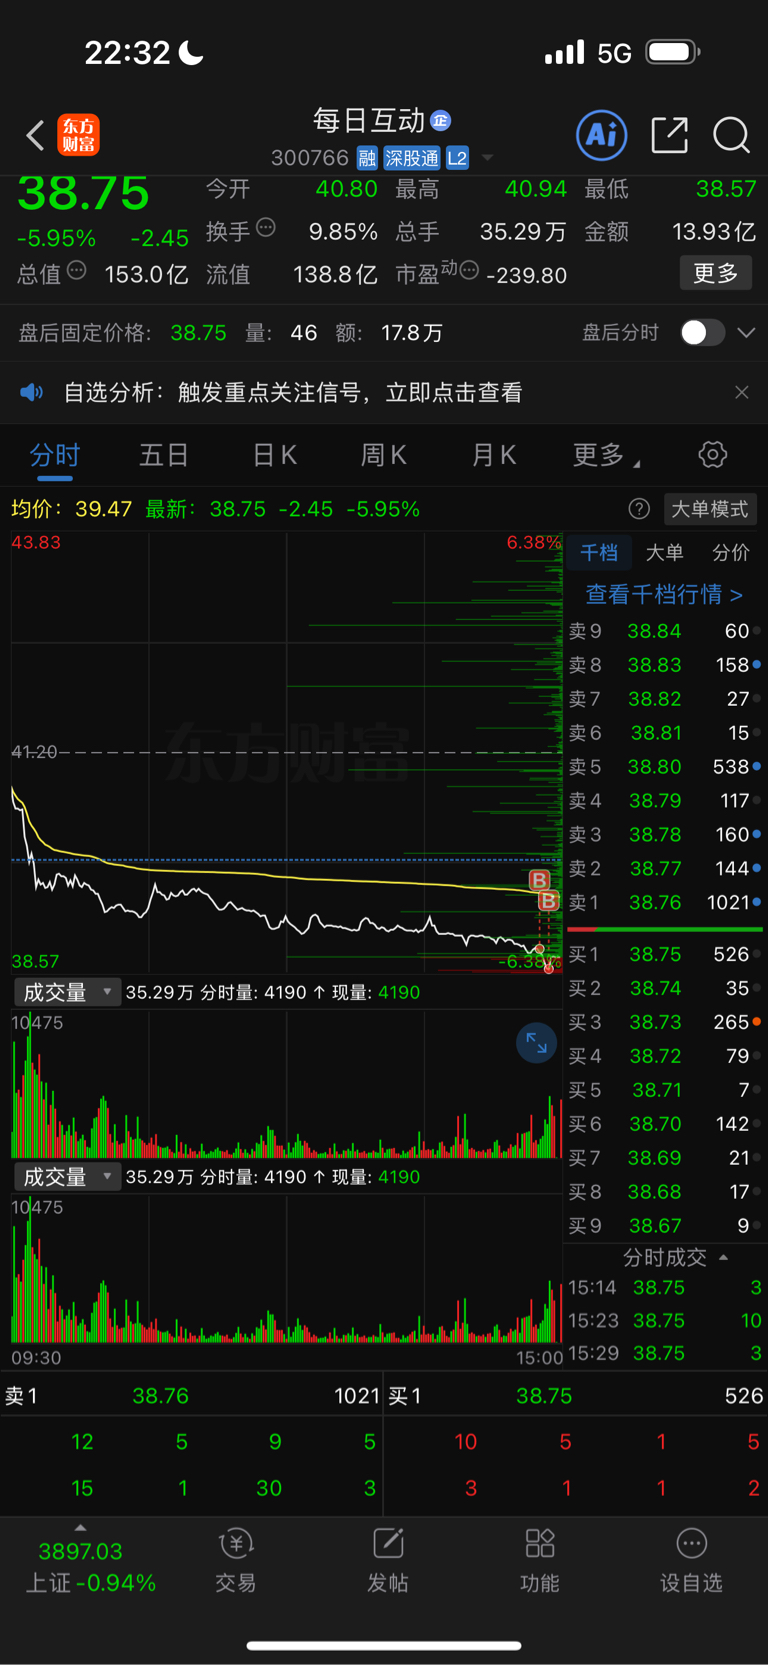Switch to 月K tab
Screen dimensions: 768x1665
[494, 456]
